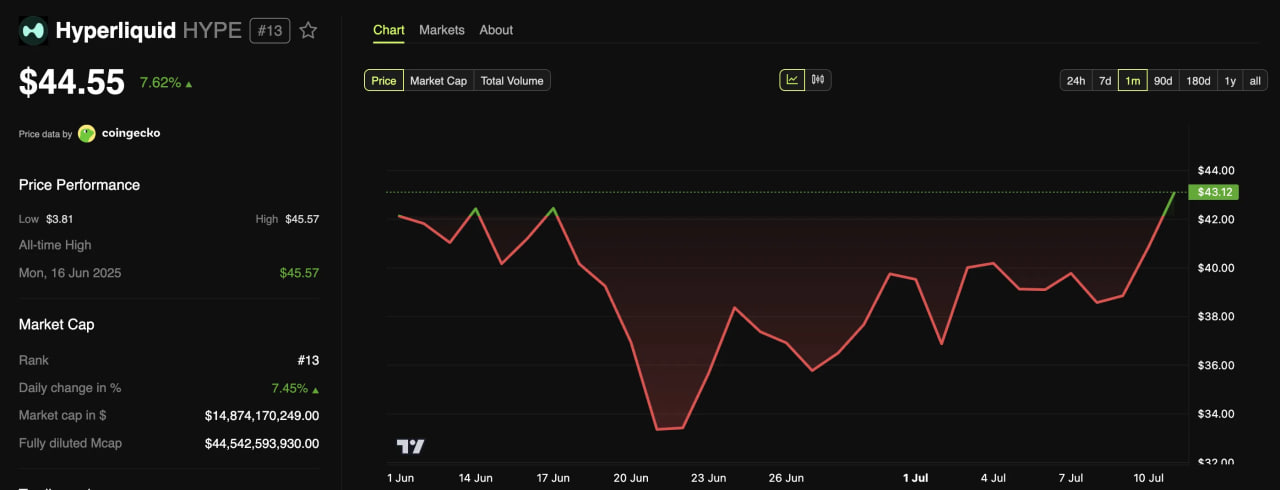1280x490 pixels.
Task: Select the Total Volume chart toggle
Action: click(512, 81)
